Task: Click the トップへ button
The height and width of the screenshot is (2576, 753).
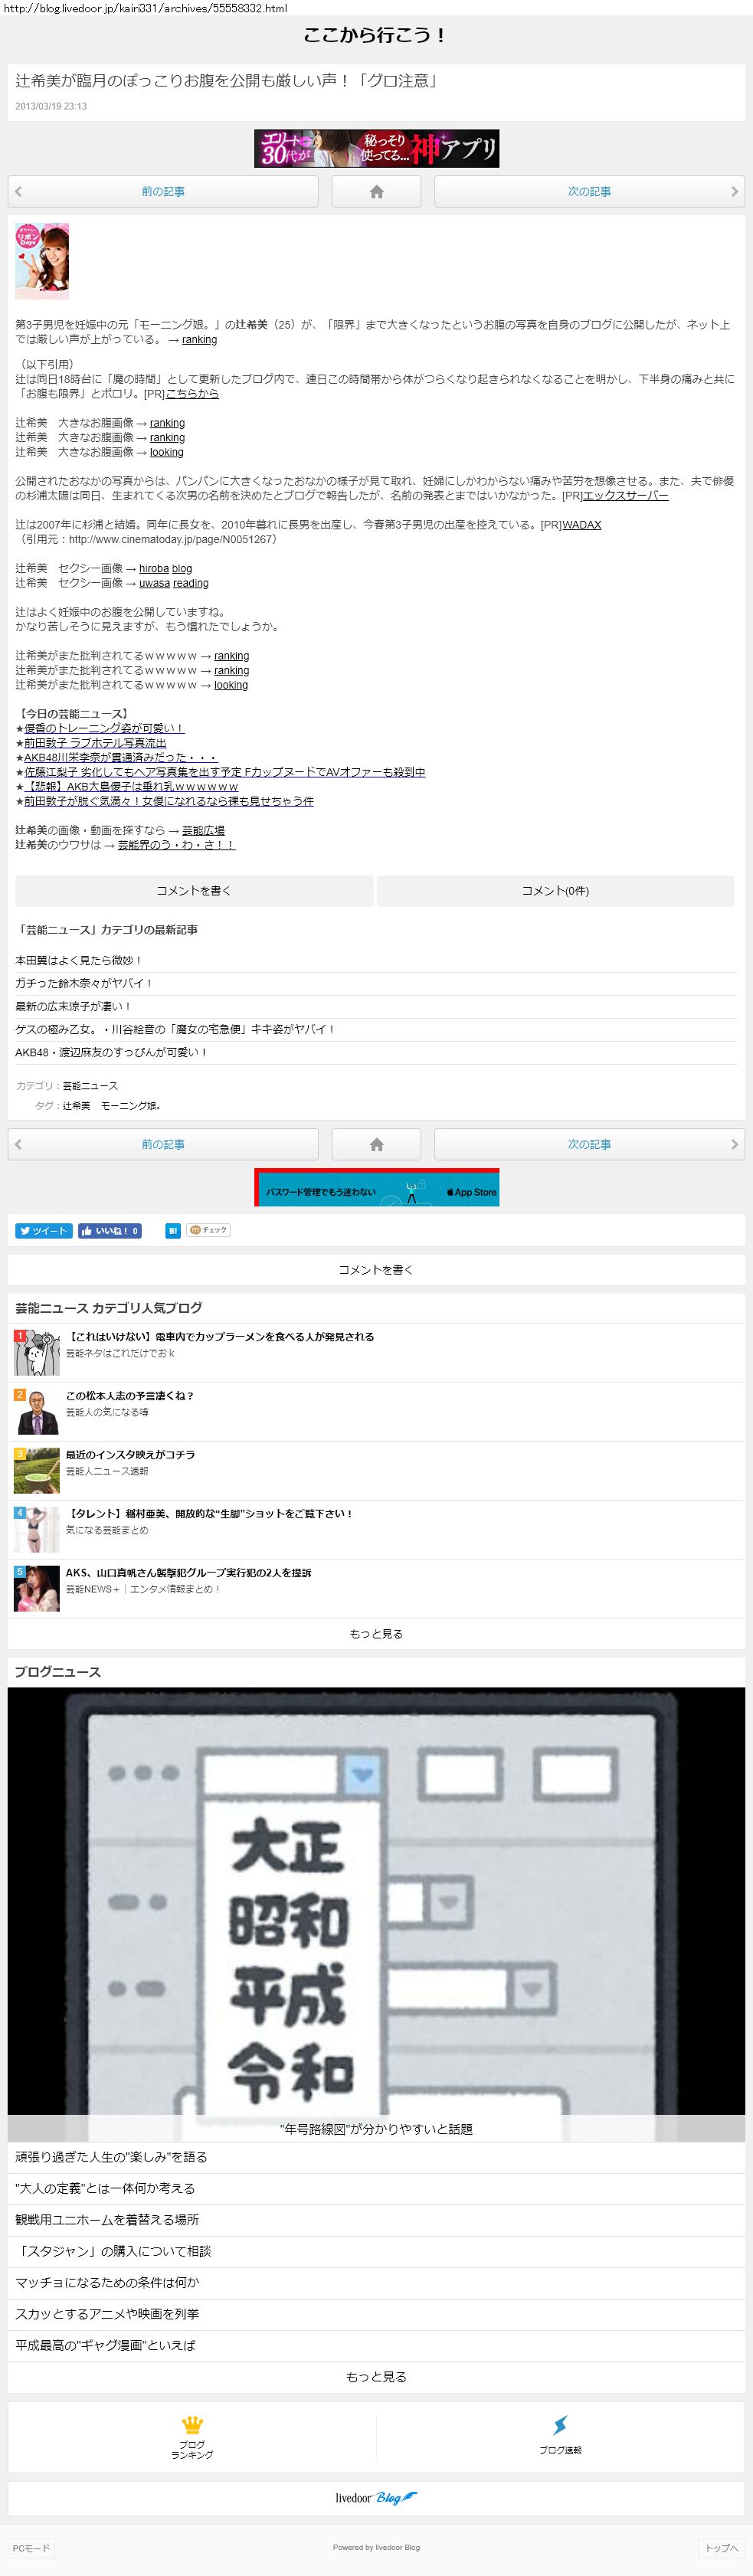Action: pos(722,2548)
